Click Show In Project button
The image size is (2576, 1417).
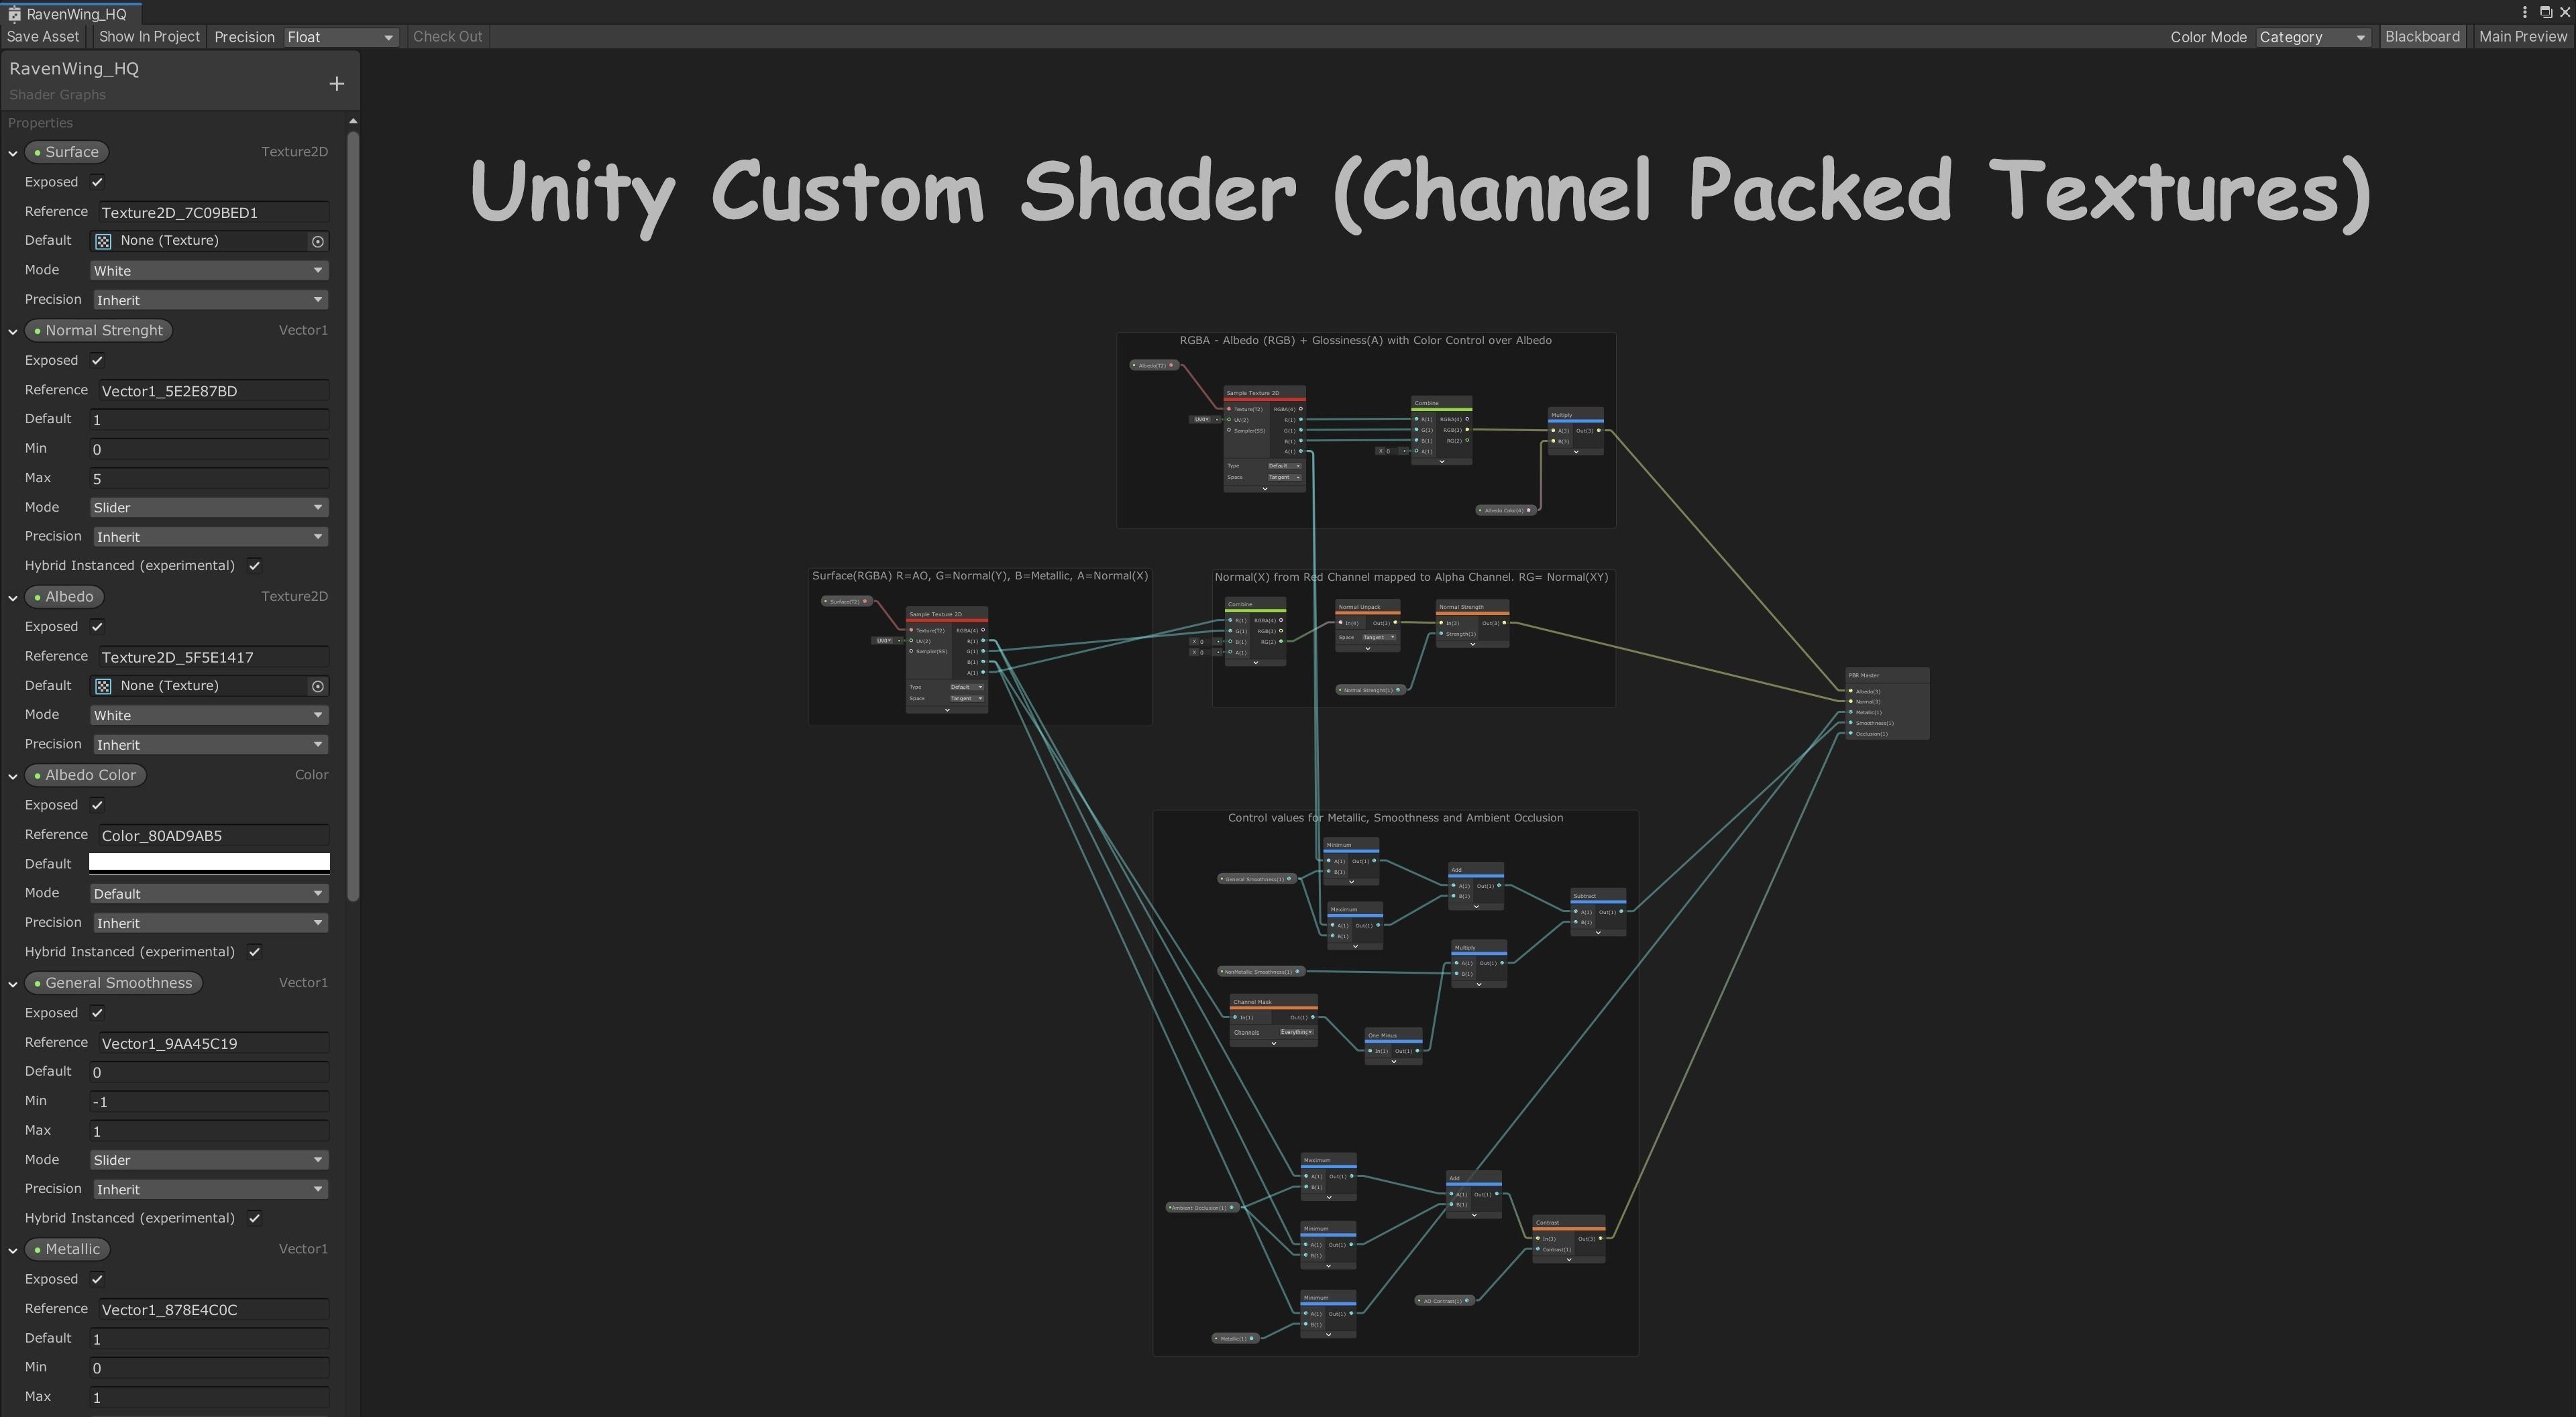[149, 37]
